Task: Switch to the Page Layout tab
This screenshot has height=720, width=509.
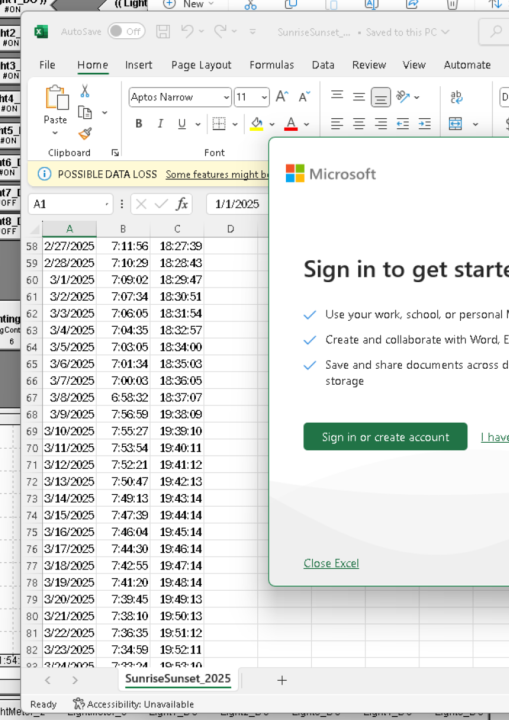Action: pyautogui.click(x=201, y=65)
